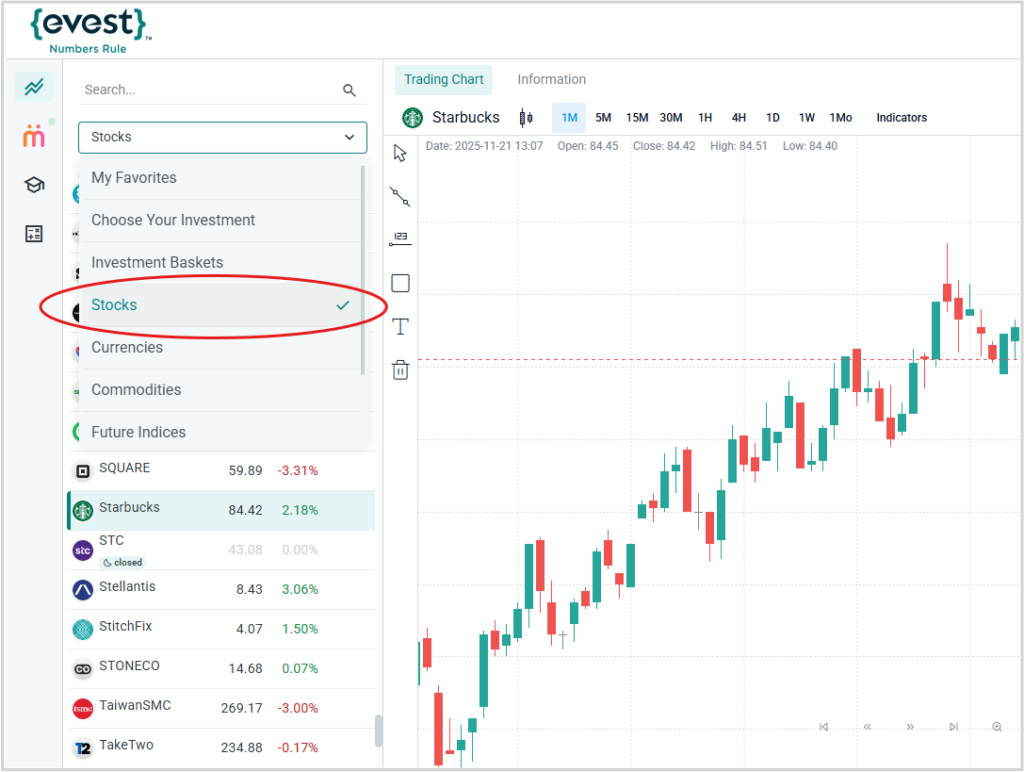Open the Indicators button
This screenshot has width=1024, height=772.
pyautogui.click(x=901, y=118)
